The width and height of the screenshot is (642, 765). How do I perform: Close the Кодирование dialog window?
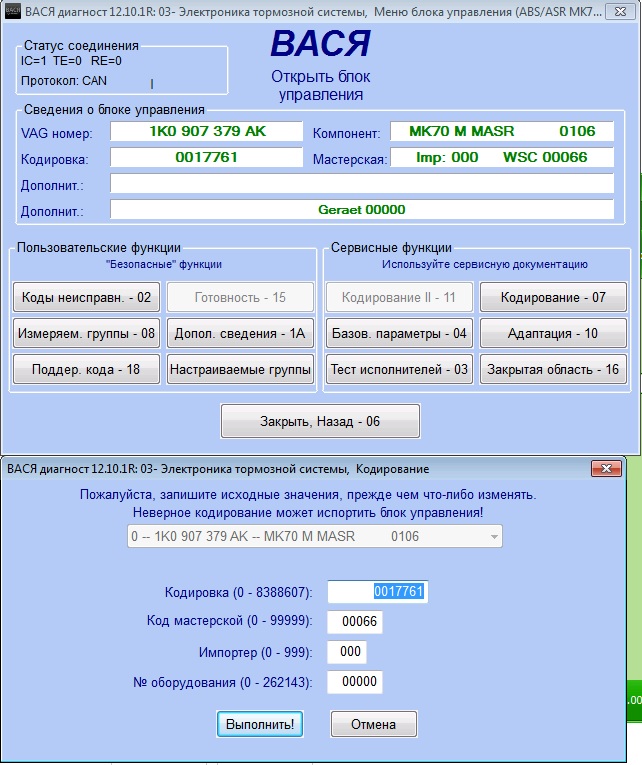coord(606,468)
